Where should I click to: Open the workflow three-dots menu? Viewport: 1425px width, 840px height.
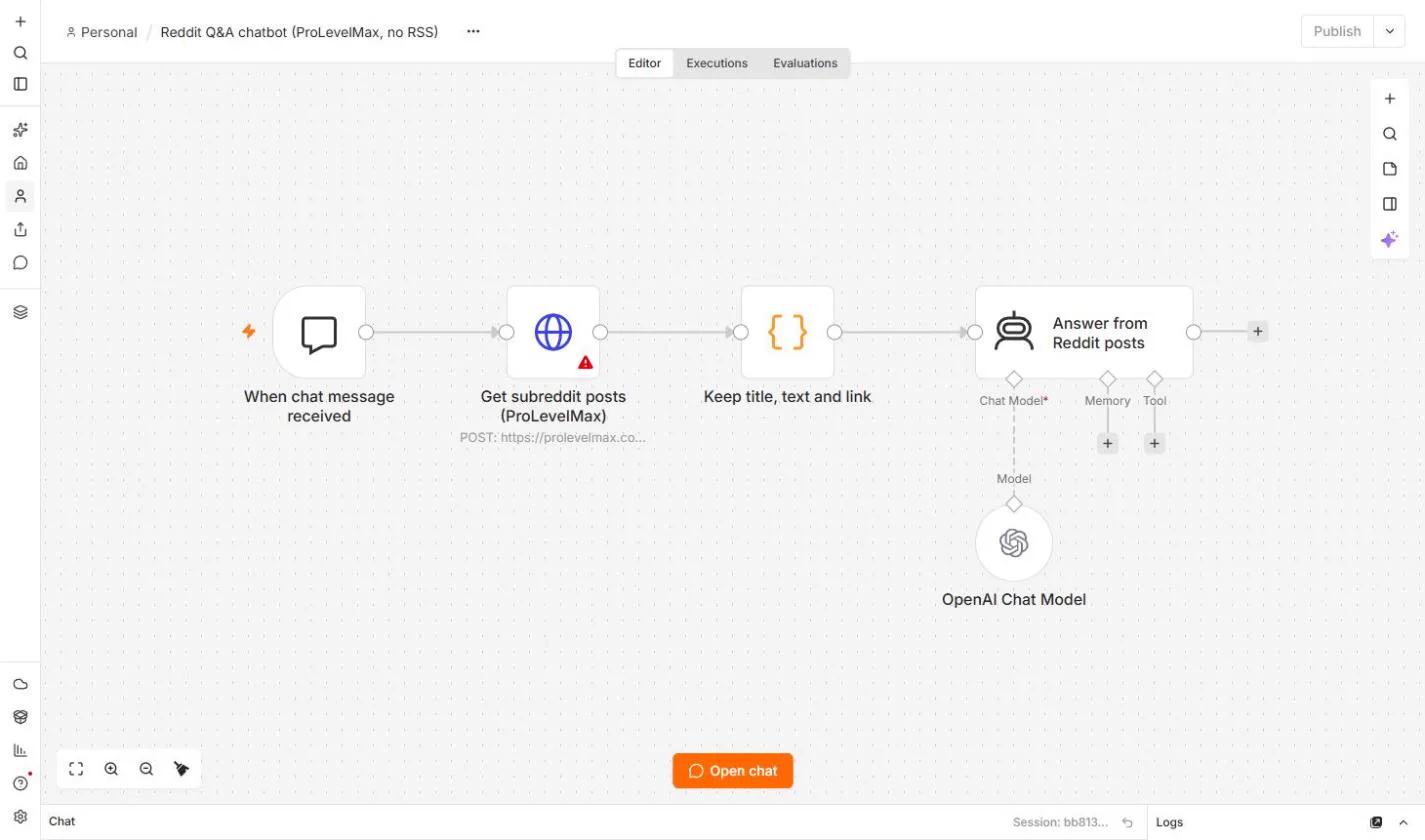[x=473, y=31]
